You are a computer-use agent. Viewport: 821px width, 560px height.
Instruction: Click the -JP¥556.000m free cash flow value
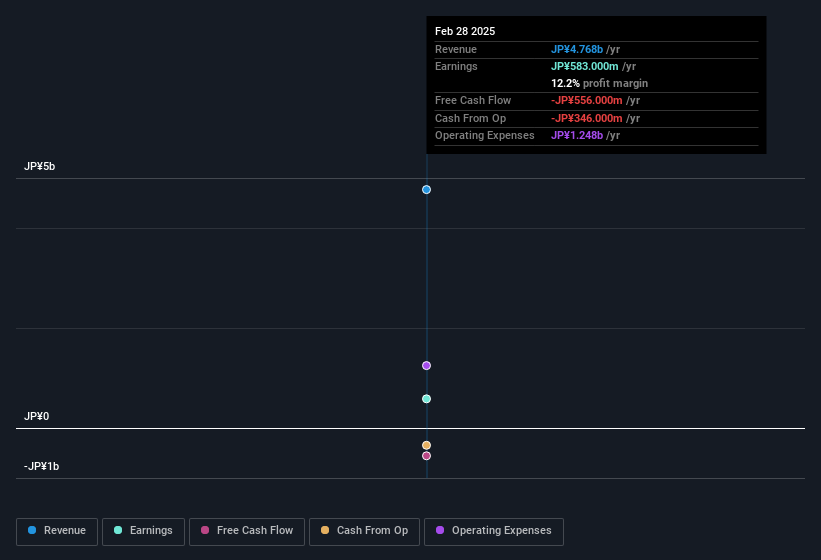[x=586, y=100]
